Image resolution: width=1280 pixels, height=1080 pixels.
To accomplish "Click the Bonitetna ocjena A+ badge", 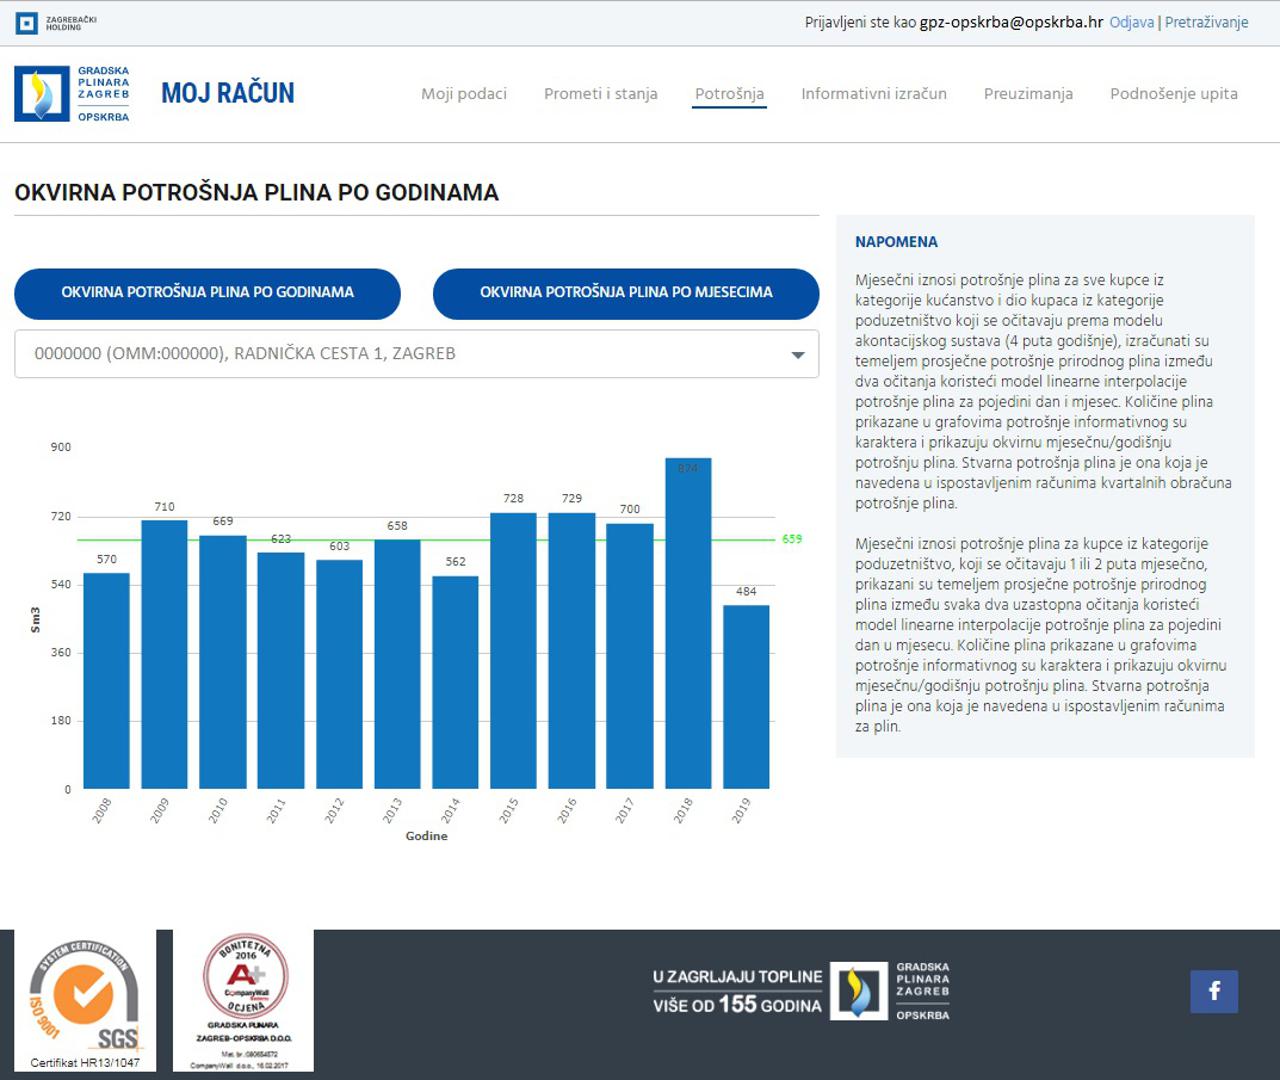I will tap(244, 1000).
